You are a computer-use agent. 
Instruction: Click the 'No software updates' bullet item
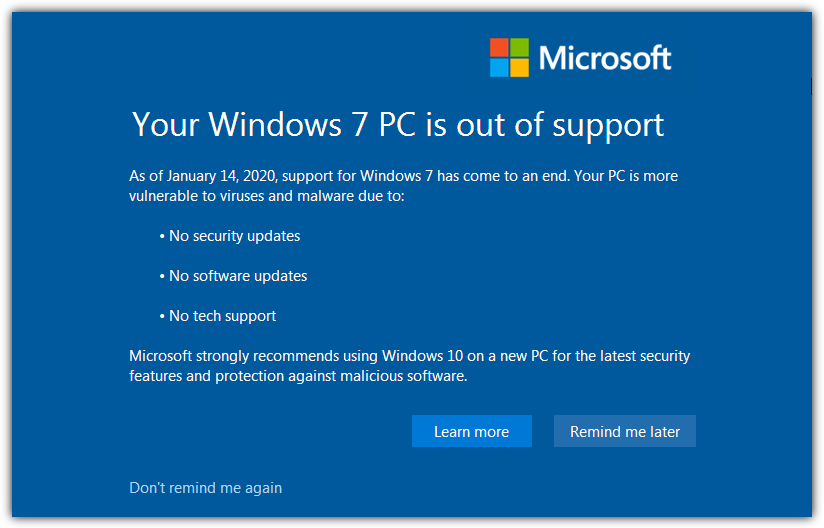coord(233,276)
